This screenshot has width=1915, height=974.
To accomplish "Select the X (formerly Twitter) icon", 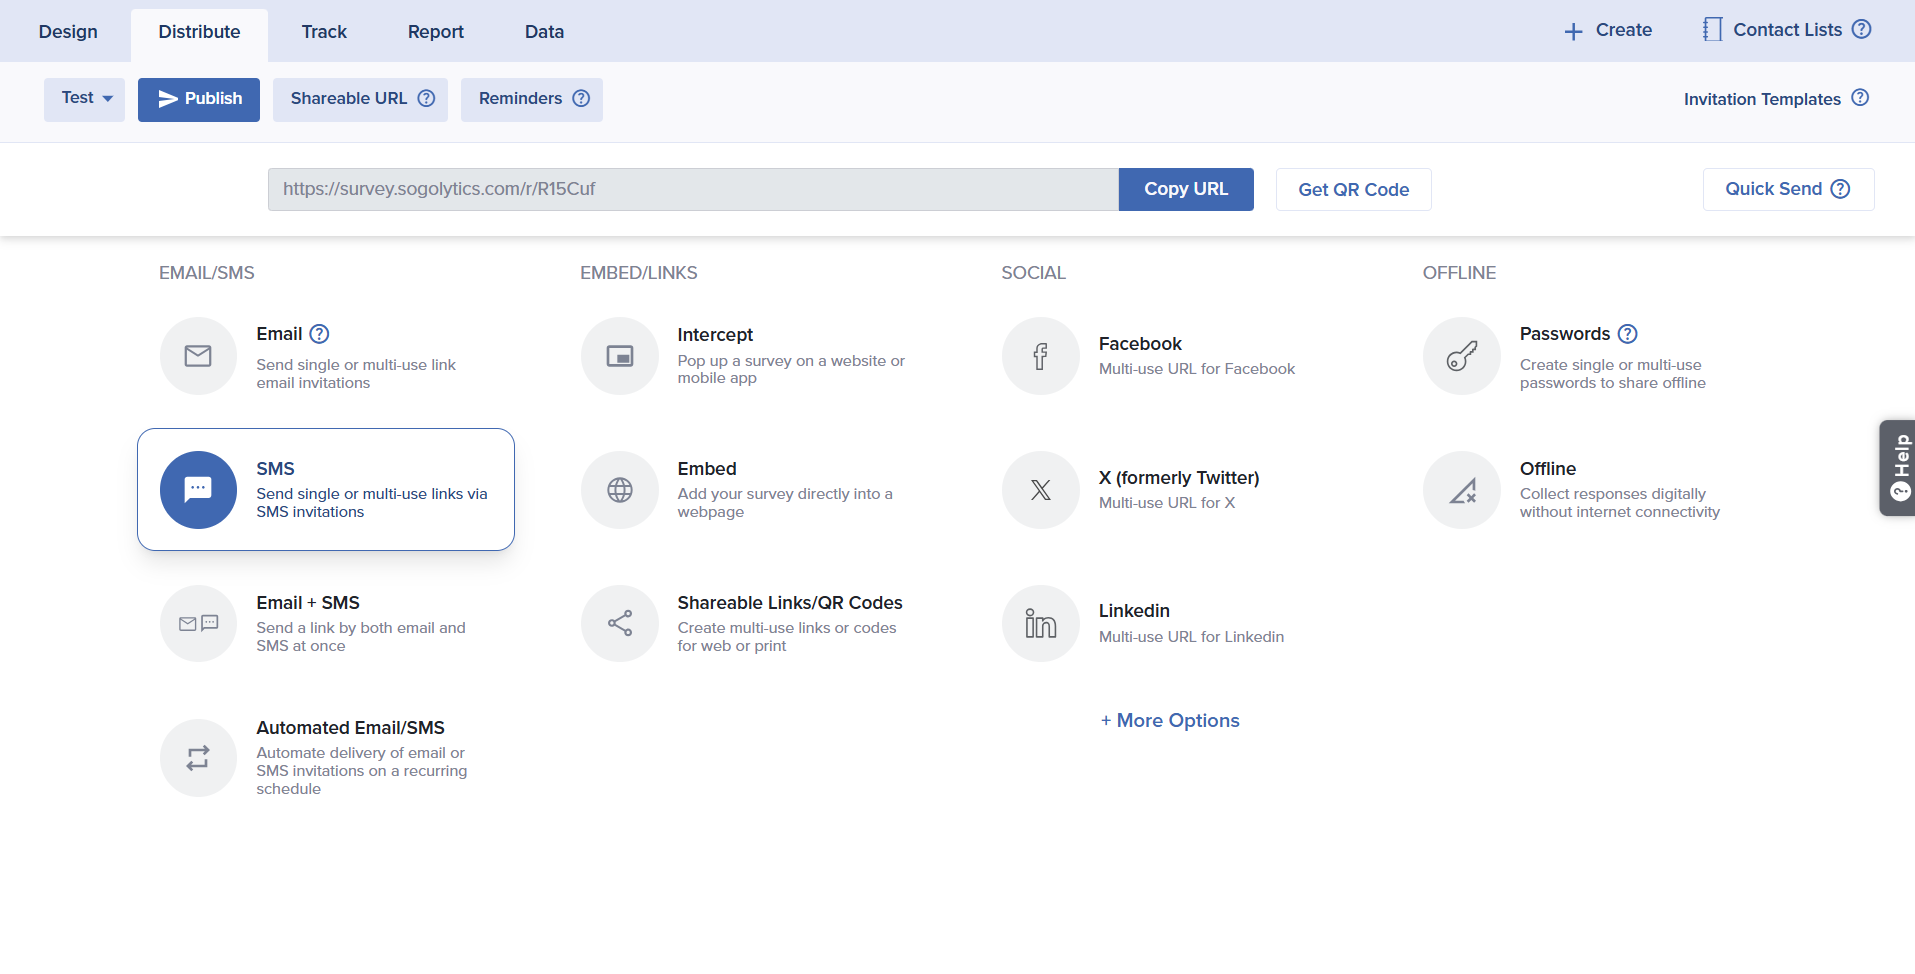I will 1041,490.
